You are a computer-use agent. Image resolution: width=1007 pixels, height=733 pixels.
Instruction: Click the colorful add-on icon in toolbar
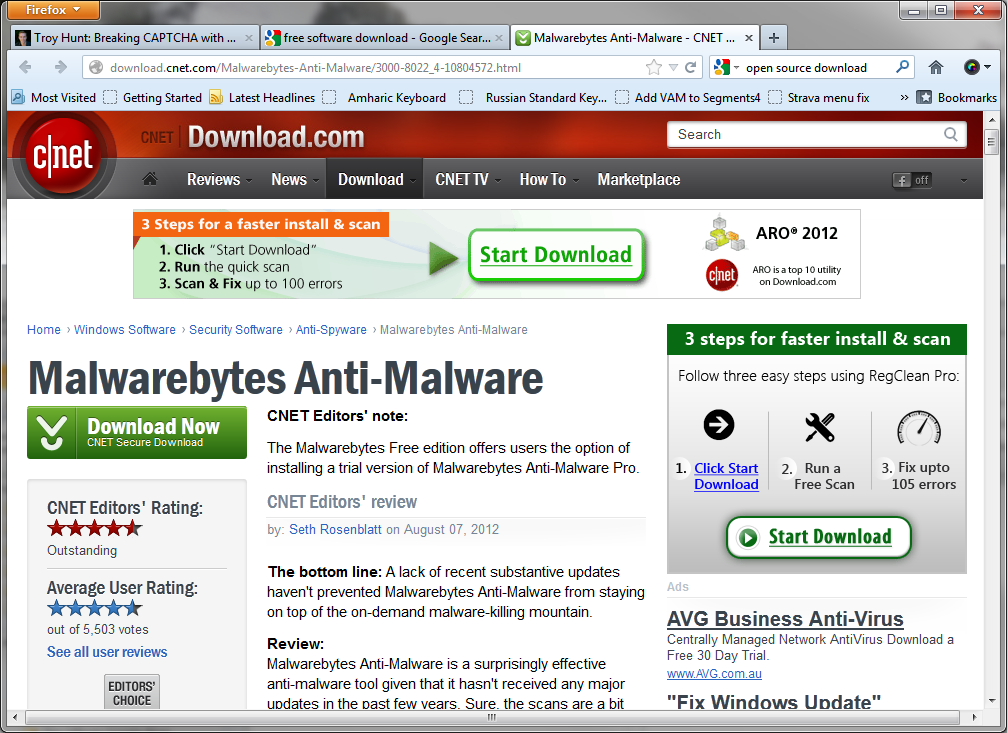(972, 67)
